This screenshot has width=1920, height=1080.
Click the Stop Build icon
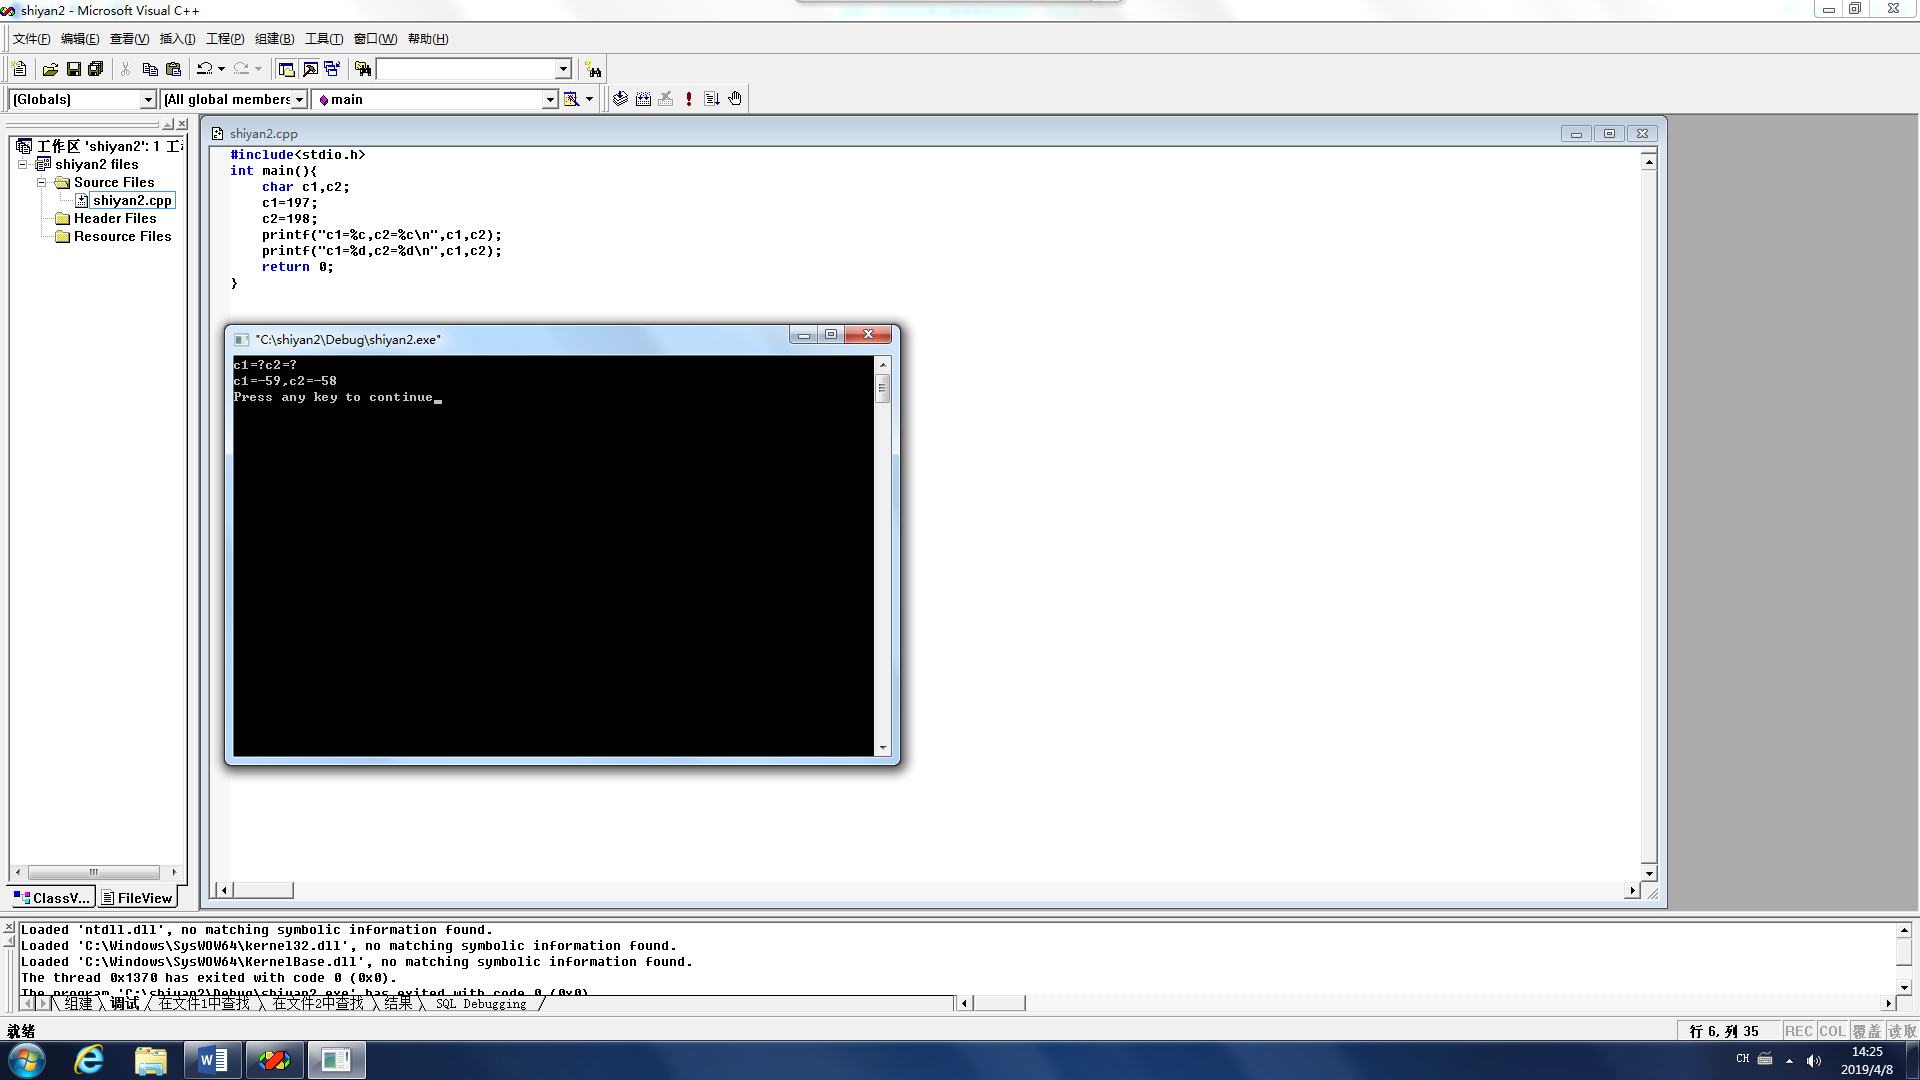(x=666, y=99)
